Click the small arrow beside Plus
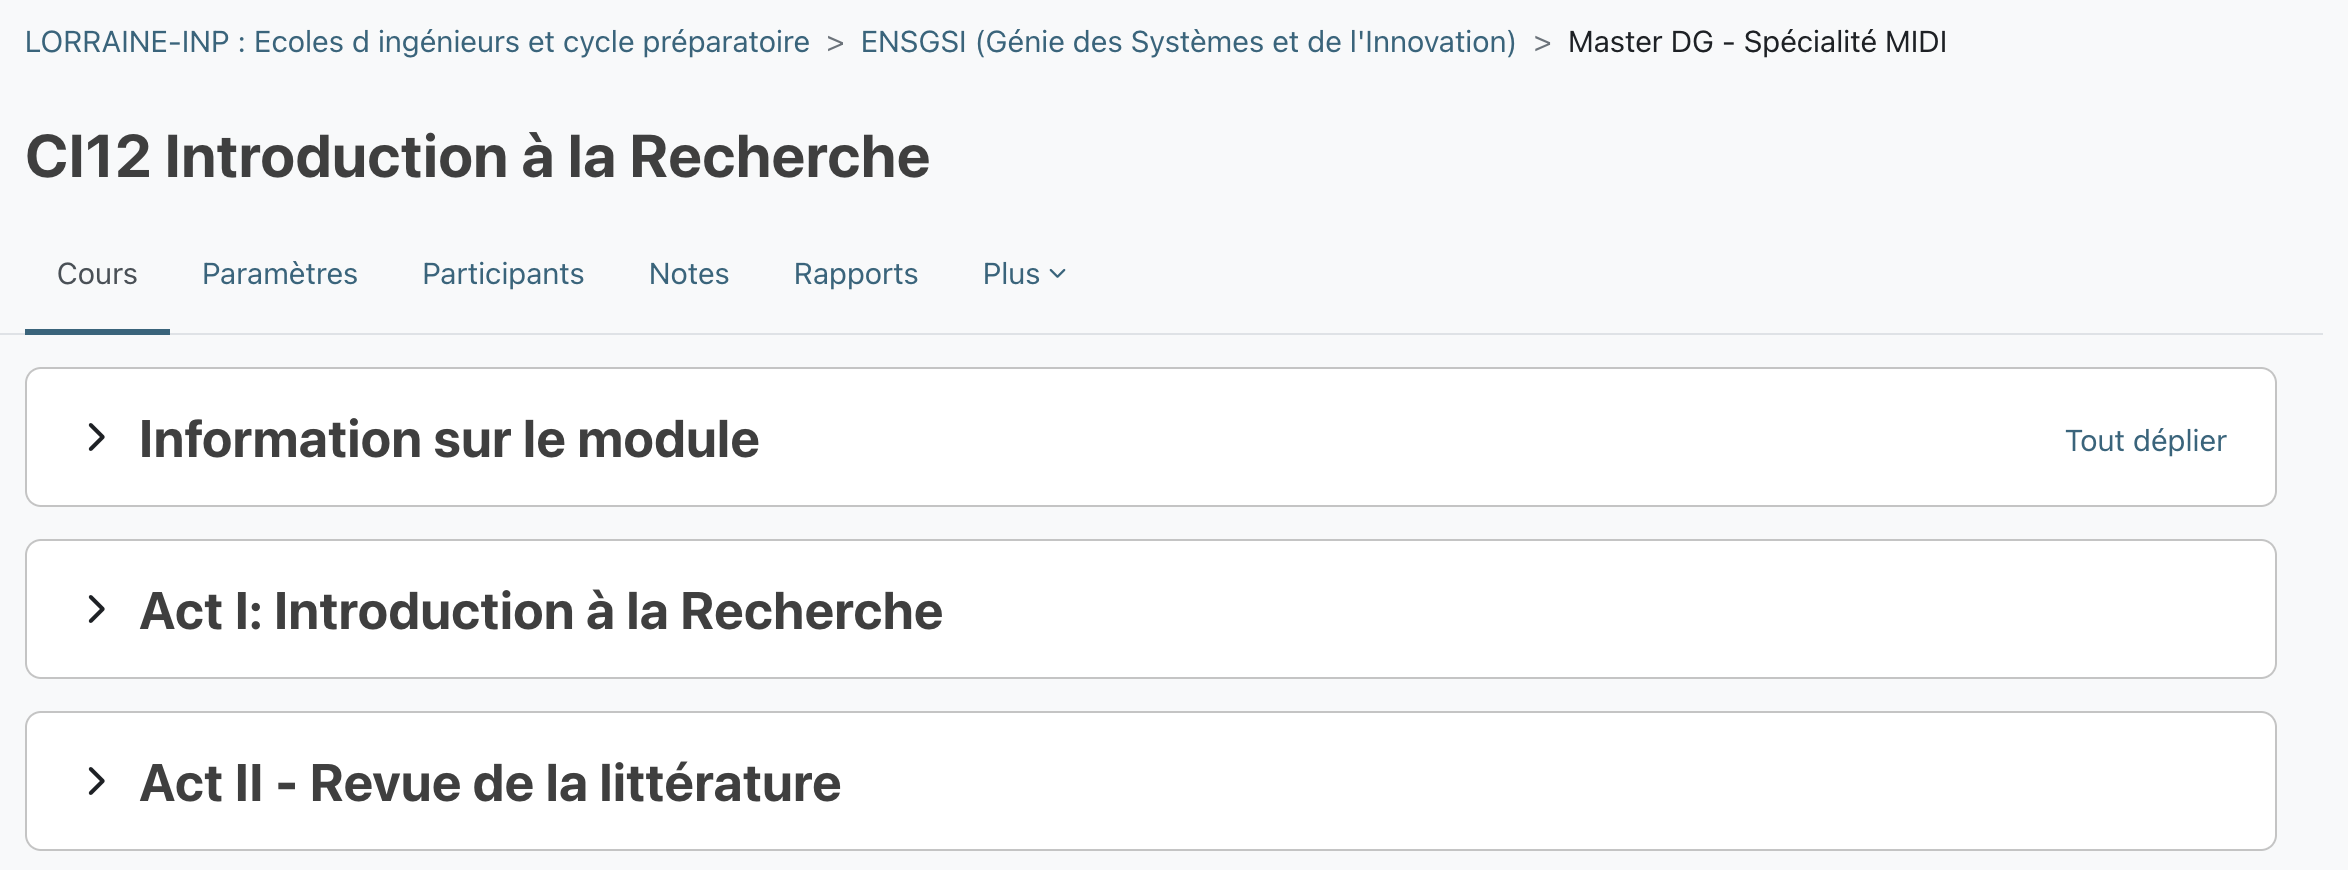The image size is (2348, 870). (1058, 274)
